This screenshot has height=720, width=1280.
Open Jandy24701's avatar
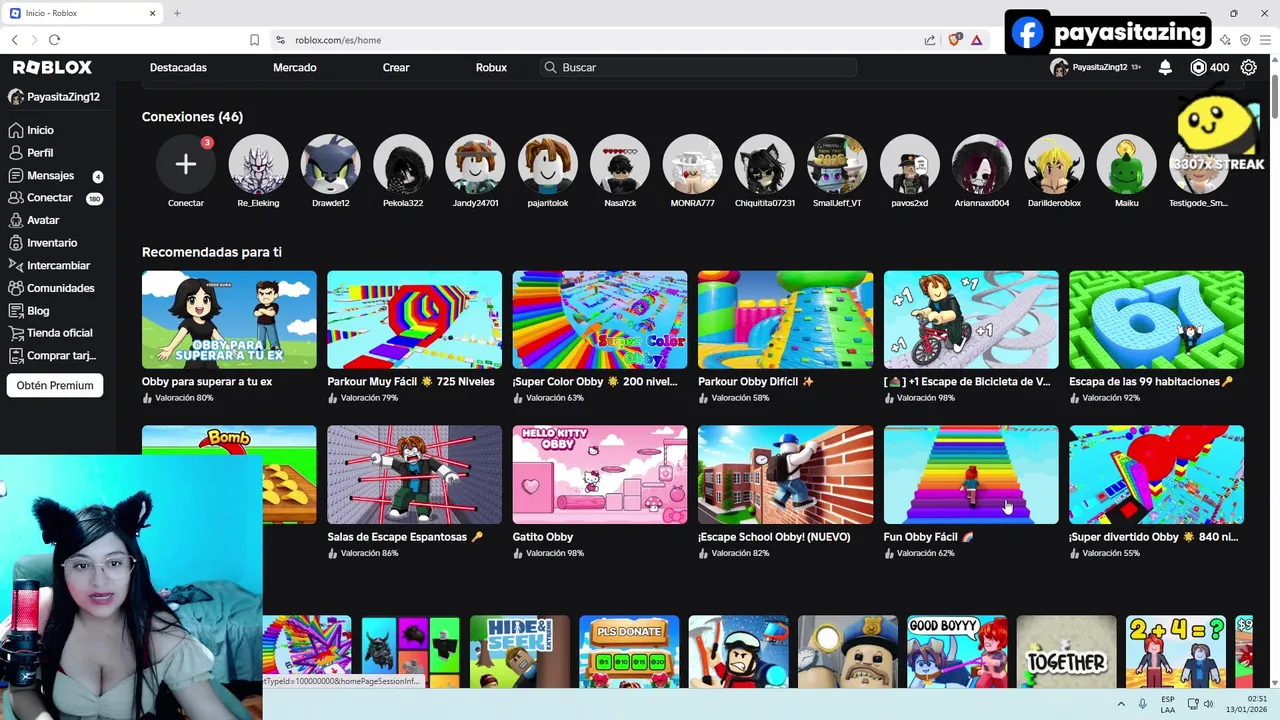pyautogui.click(x=475, y=164)
